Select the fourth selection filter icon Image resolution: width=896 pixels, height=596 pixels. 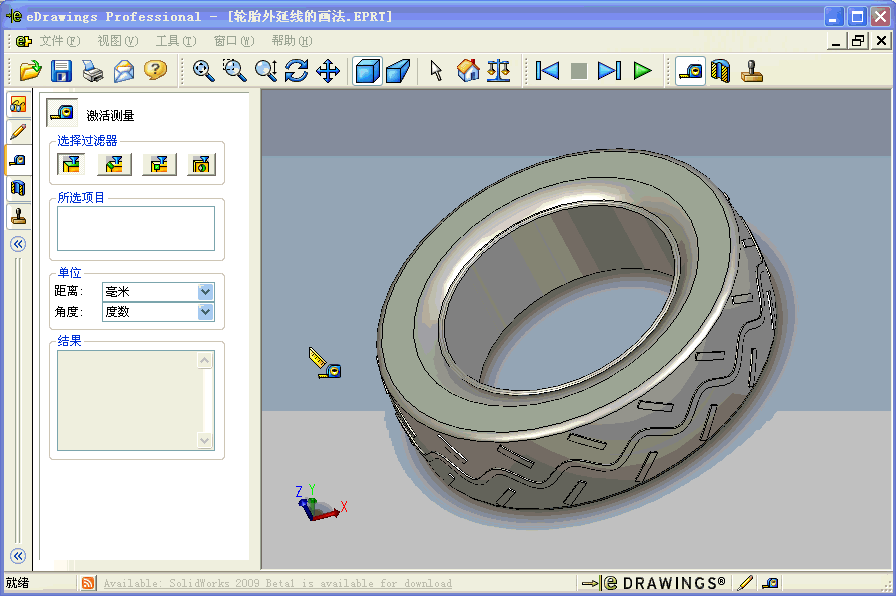coord(201,165)
